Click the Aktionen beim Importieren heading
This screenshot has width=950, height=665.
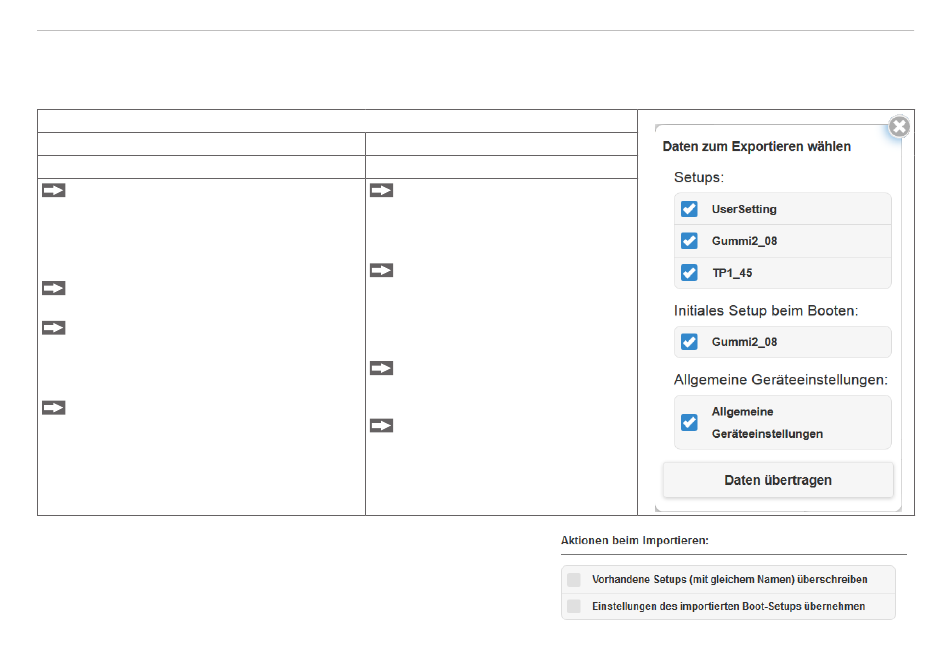[634, 540]
